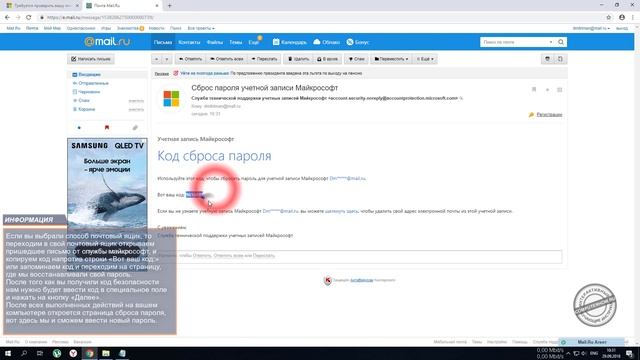Toggle the unread dot in message header
640x360 pixels.
[x=547, y=90]
